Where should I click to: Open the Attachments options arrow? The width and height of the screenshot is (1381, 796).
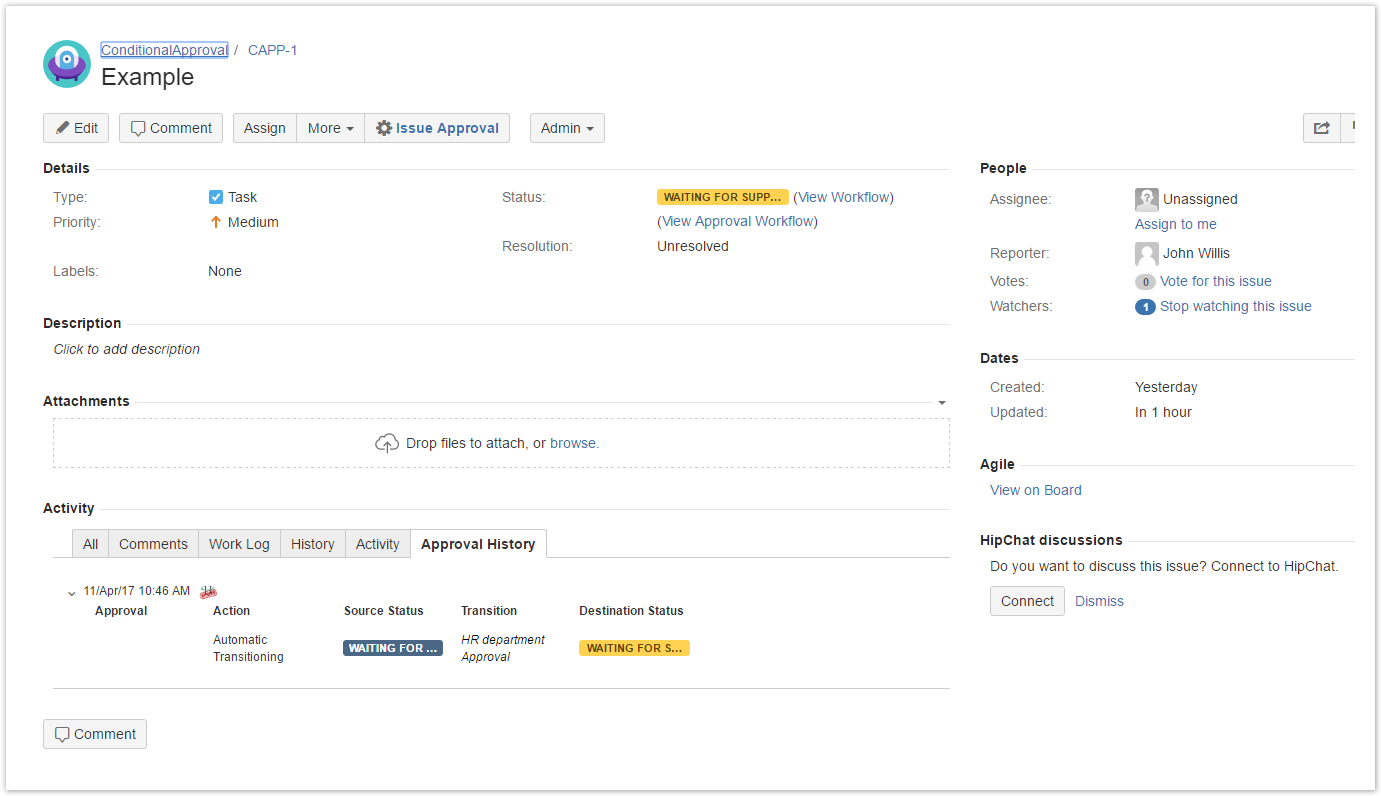tap(941, 402)
